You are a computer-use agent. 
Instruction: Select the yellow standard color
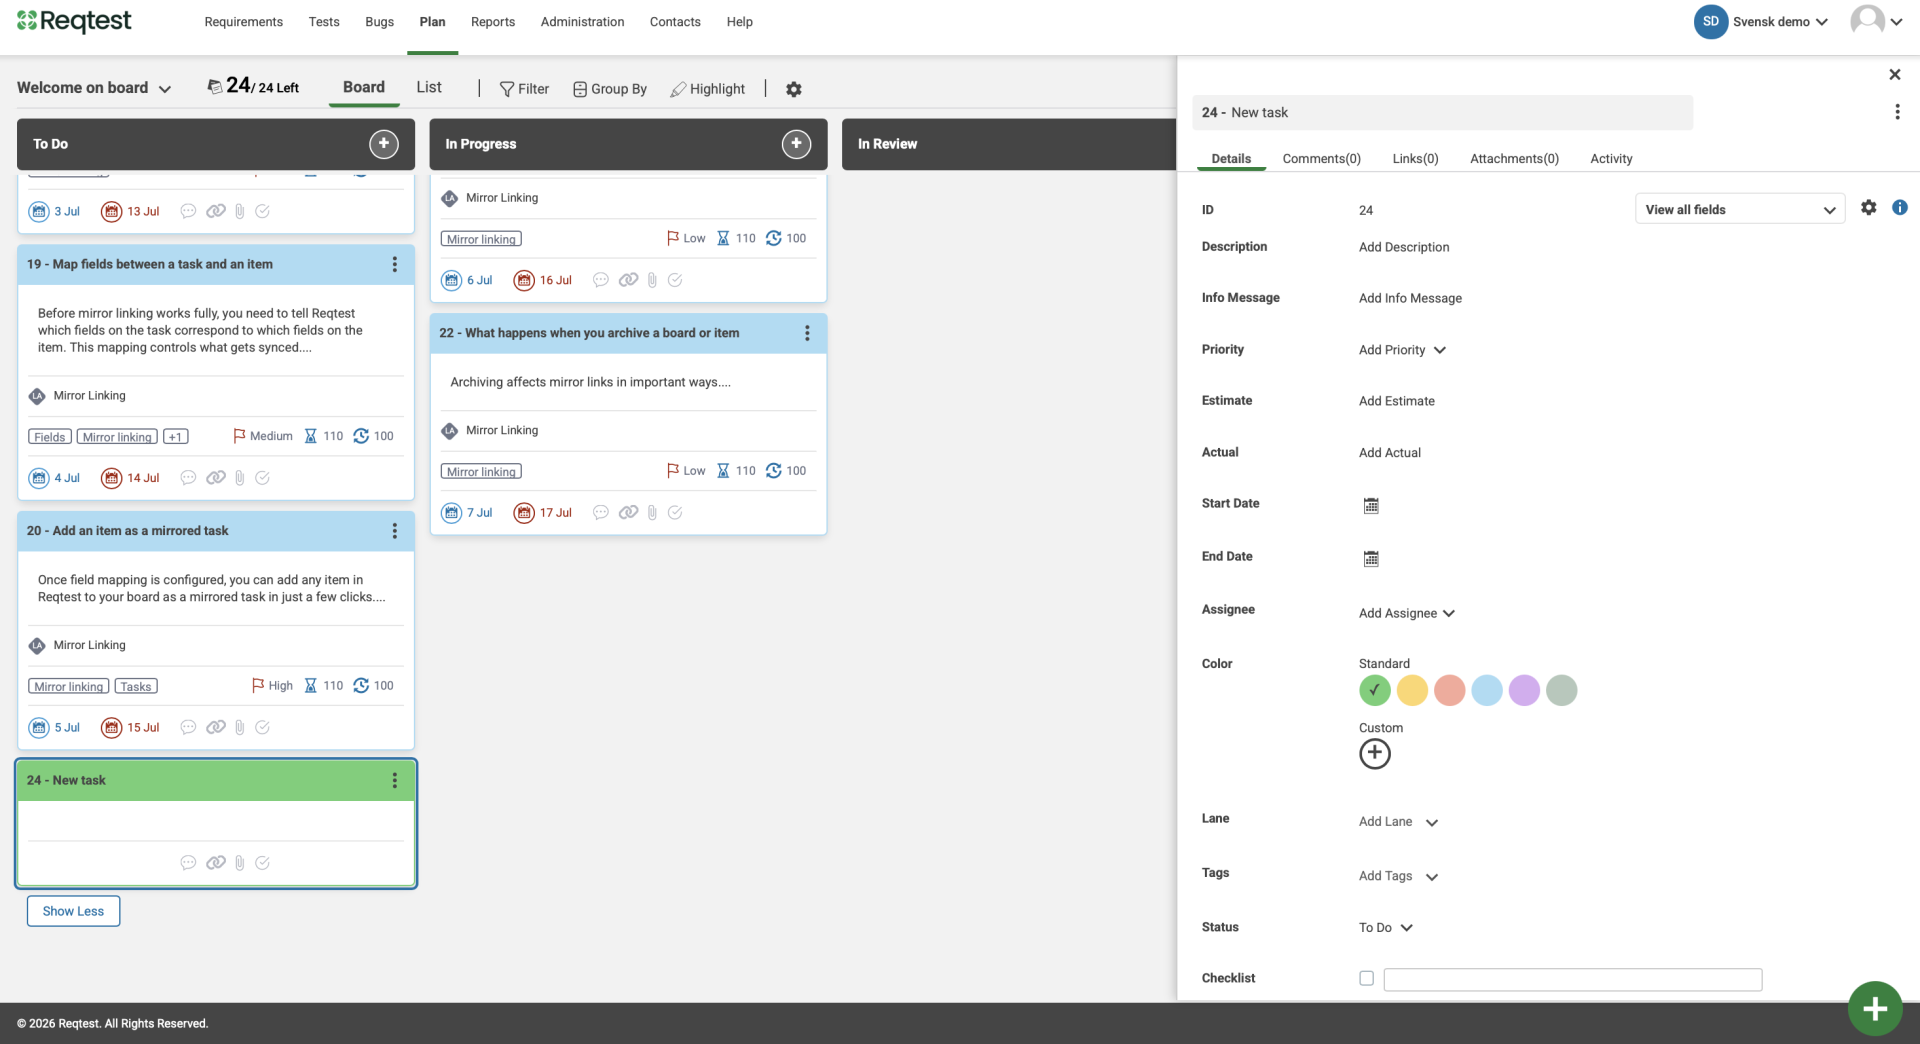tap(1412, 690)
